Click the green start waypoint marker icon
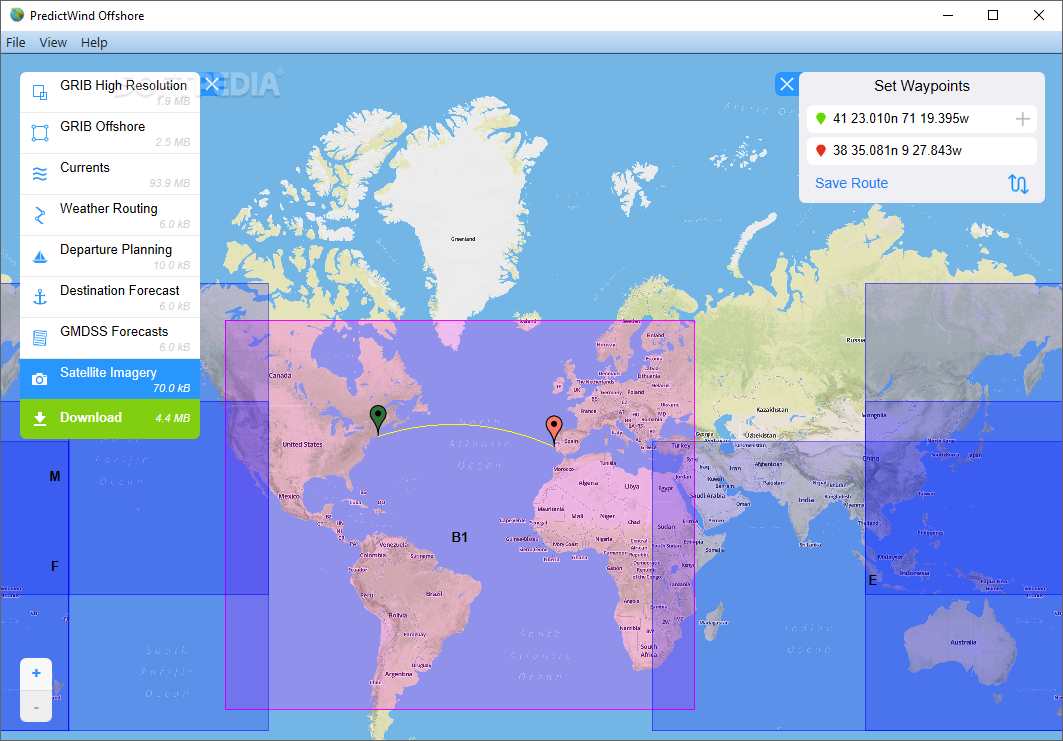Viewport: 1063px width, 741px height. [821, 119]
